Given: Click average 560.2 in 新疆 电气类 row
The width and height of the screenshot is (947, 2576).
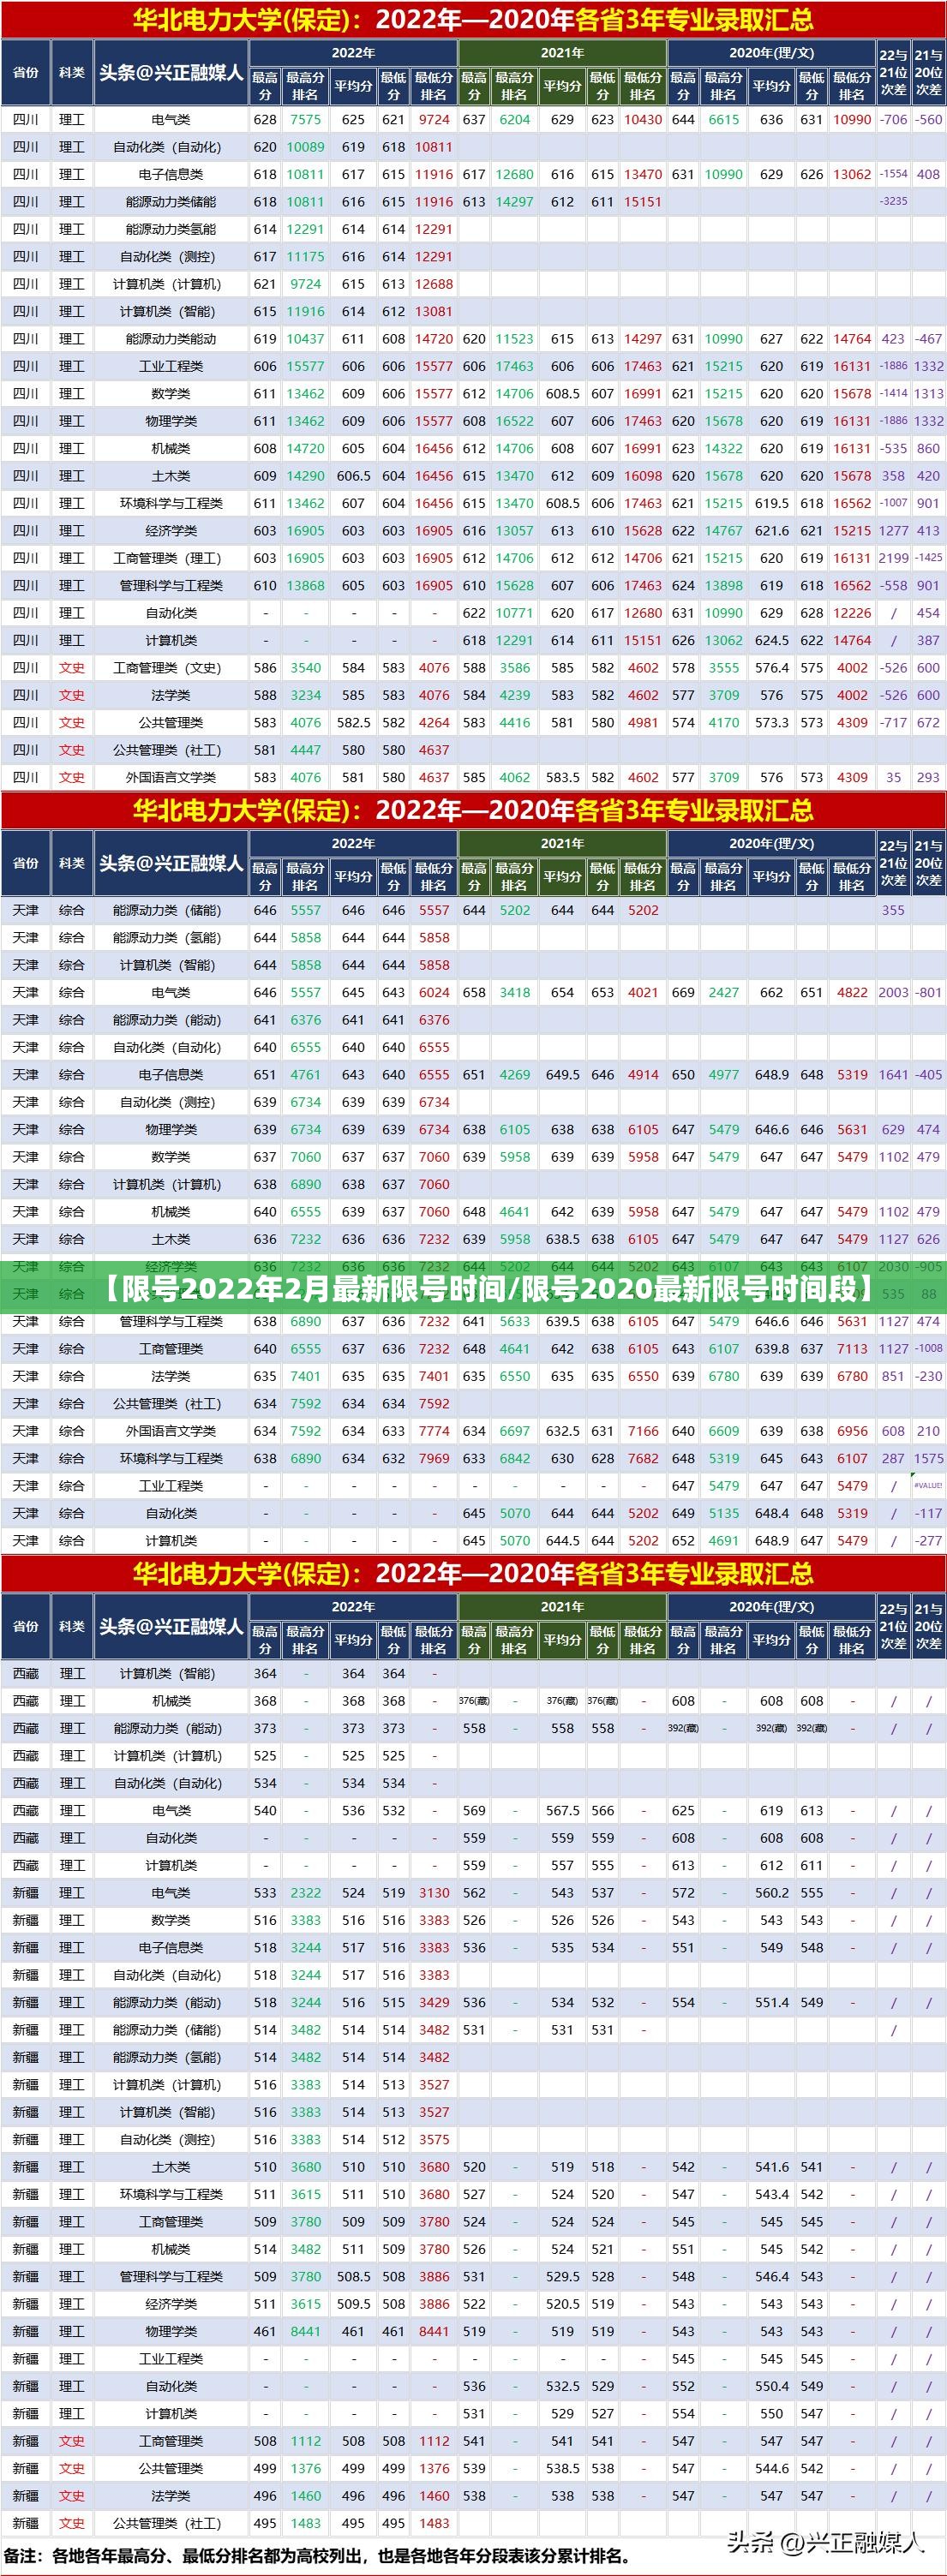Looking at the screenshot, I should tap(771, 1893).
